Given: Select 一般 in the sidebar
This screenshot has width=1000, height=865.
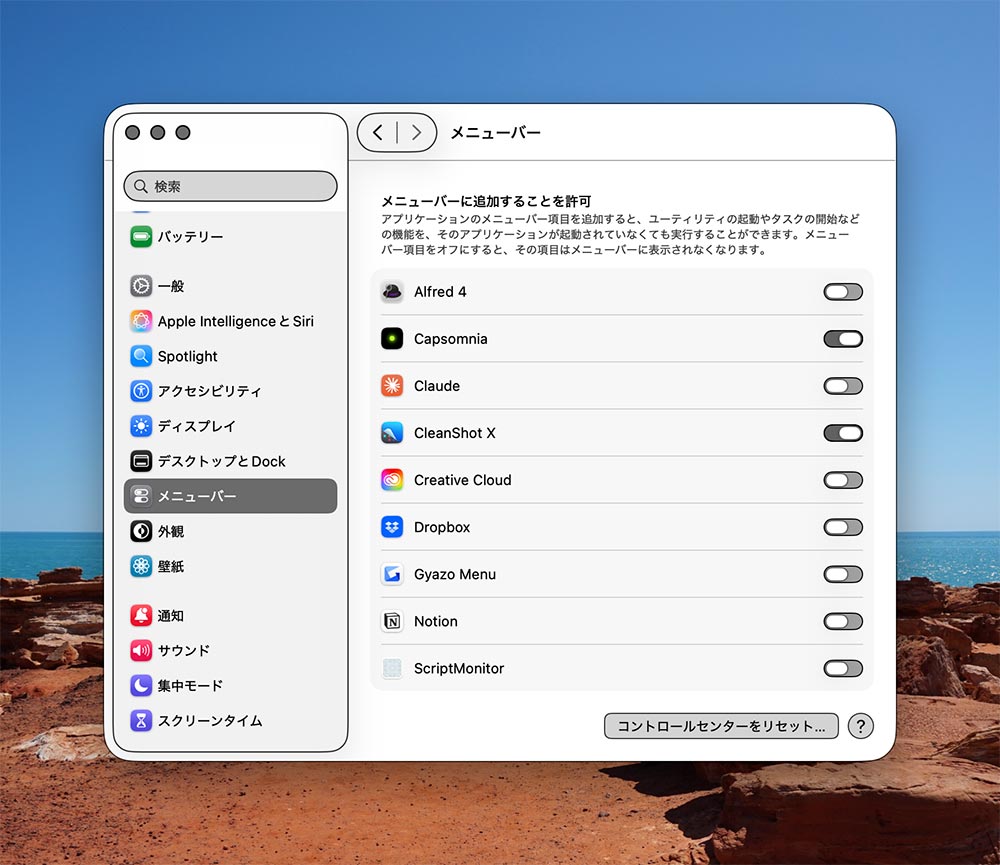Looking at the screenshot, I should point(230,286).
